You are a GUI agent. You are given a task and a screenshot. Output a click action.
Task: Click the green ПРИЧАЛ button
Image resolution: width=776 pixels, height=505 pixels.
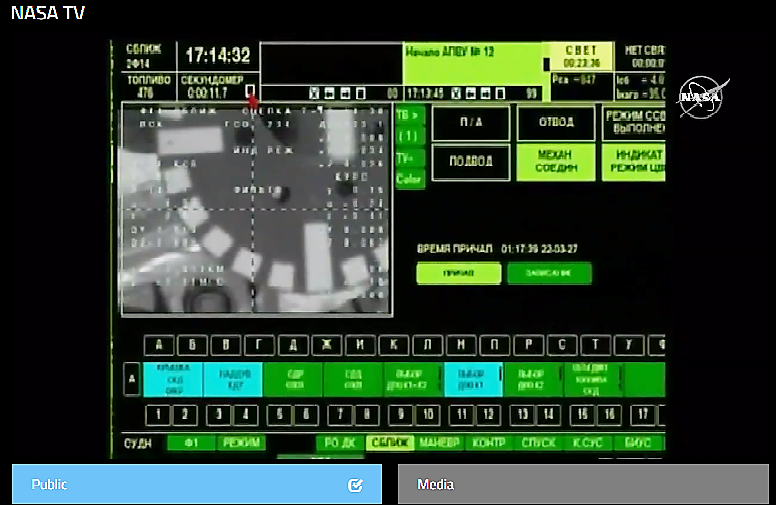click(458, 273)
